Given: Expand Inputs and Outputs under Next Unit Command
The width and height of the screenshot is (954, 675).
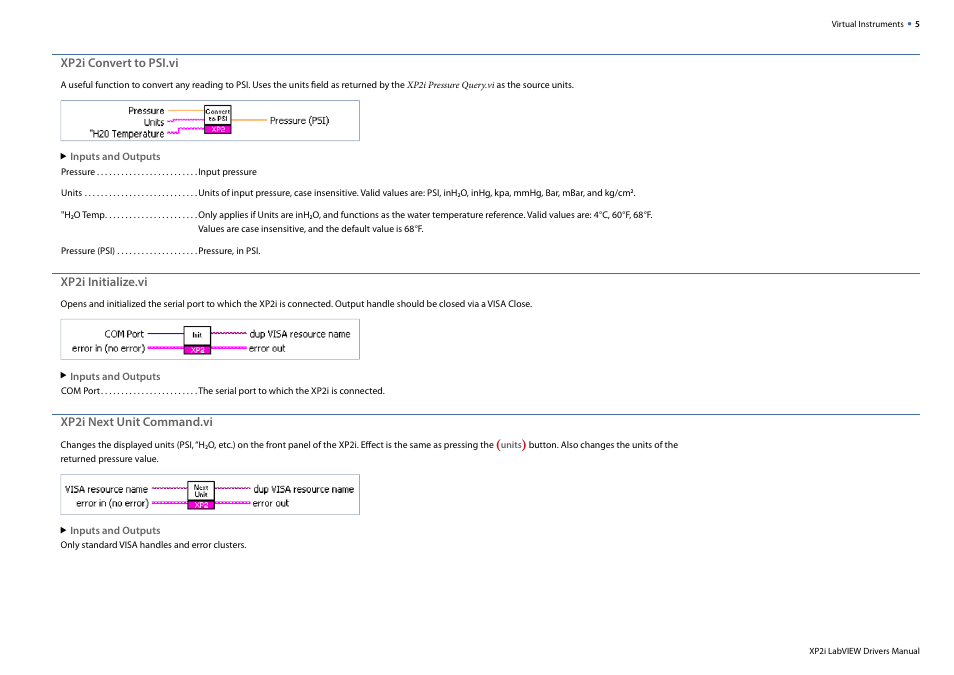Looking at the screenshot, I should pyautogui.click(x=110, y=530).
